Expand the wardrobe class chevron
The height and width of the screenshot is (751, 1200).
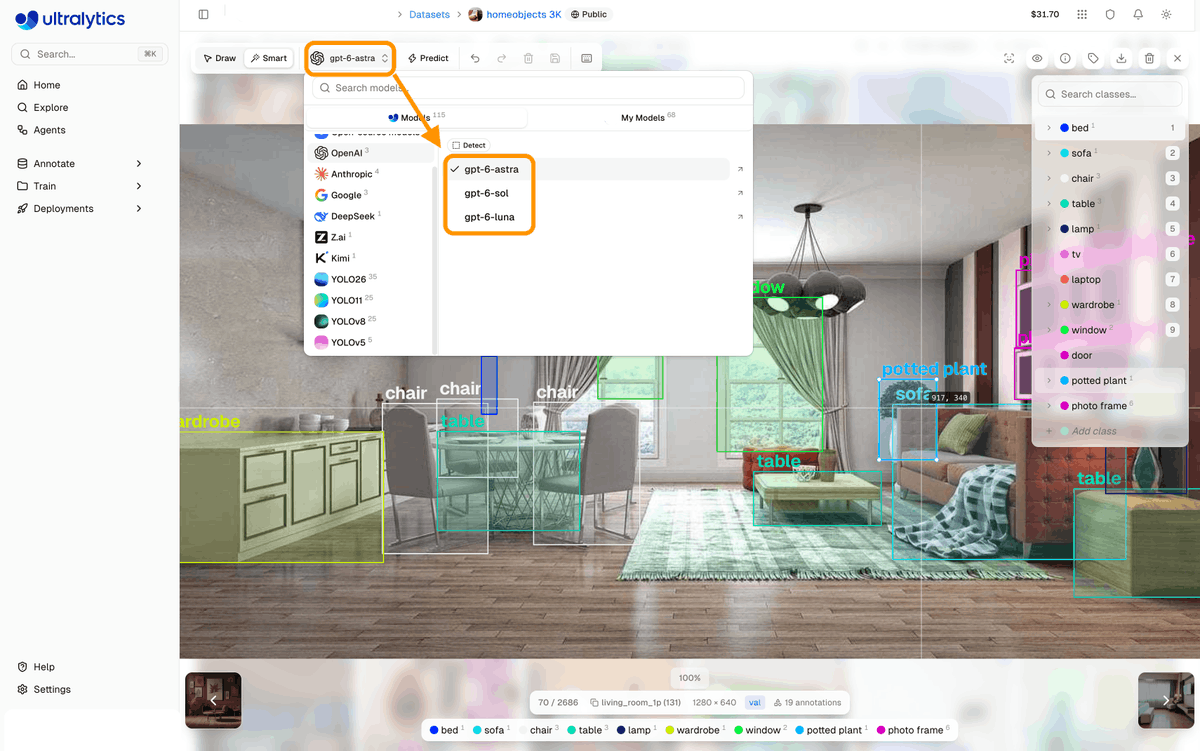[1049, 304]
